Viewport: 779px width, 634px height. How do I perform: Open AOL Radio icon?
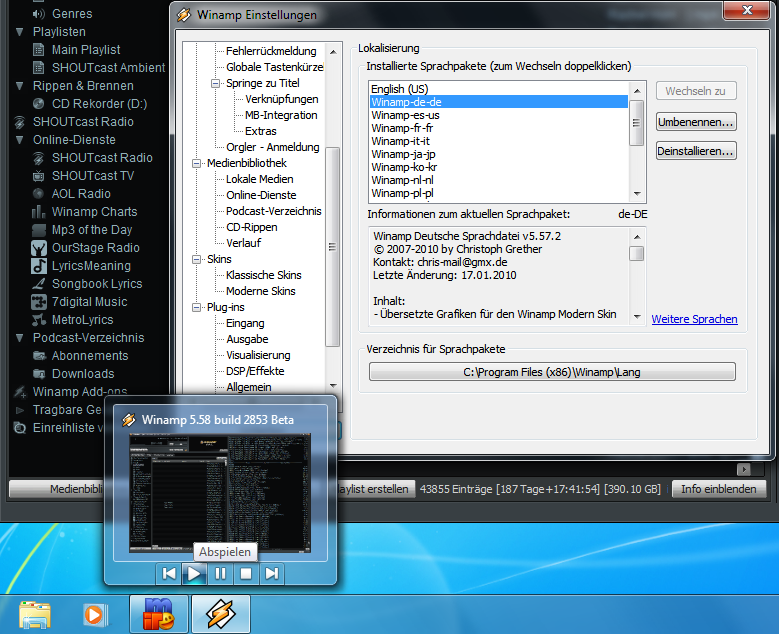(x=38, y=194)
